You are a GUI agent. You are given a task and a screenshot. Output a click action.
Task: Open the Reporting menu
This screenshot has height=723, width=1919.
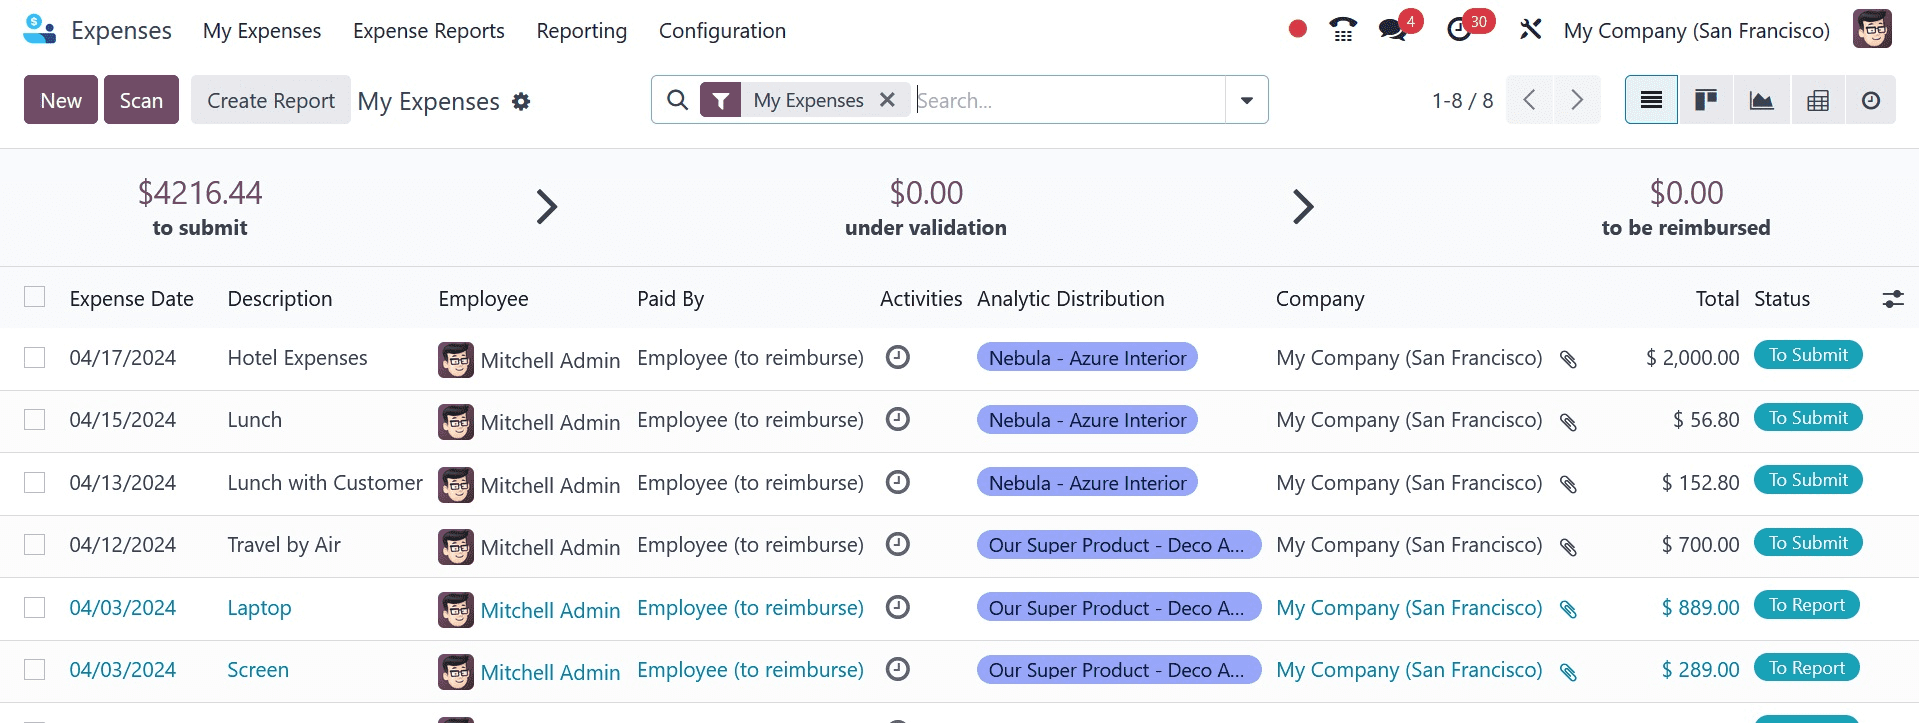pyautogui.click(x=582, y=31)
